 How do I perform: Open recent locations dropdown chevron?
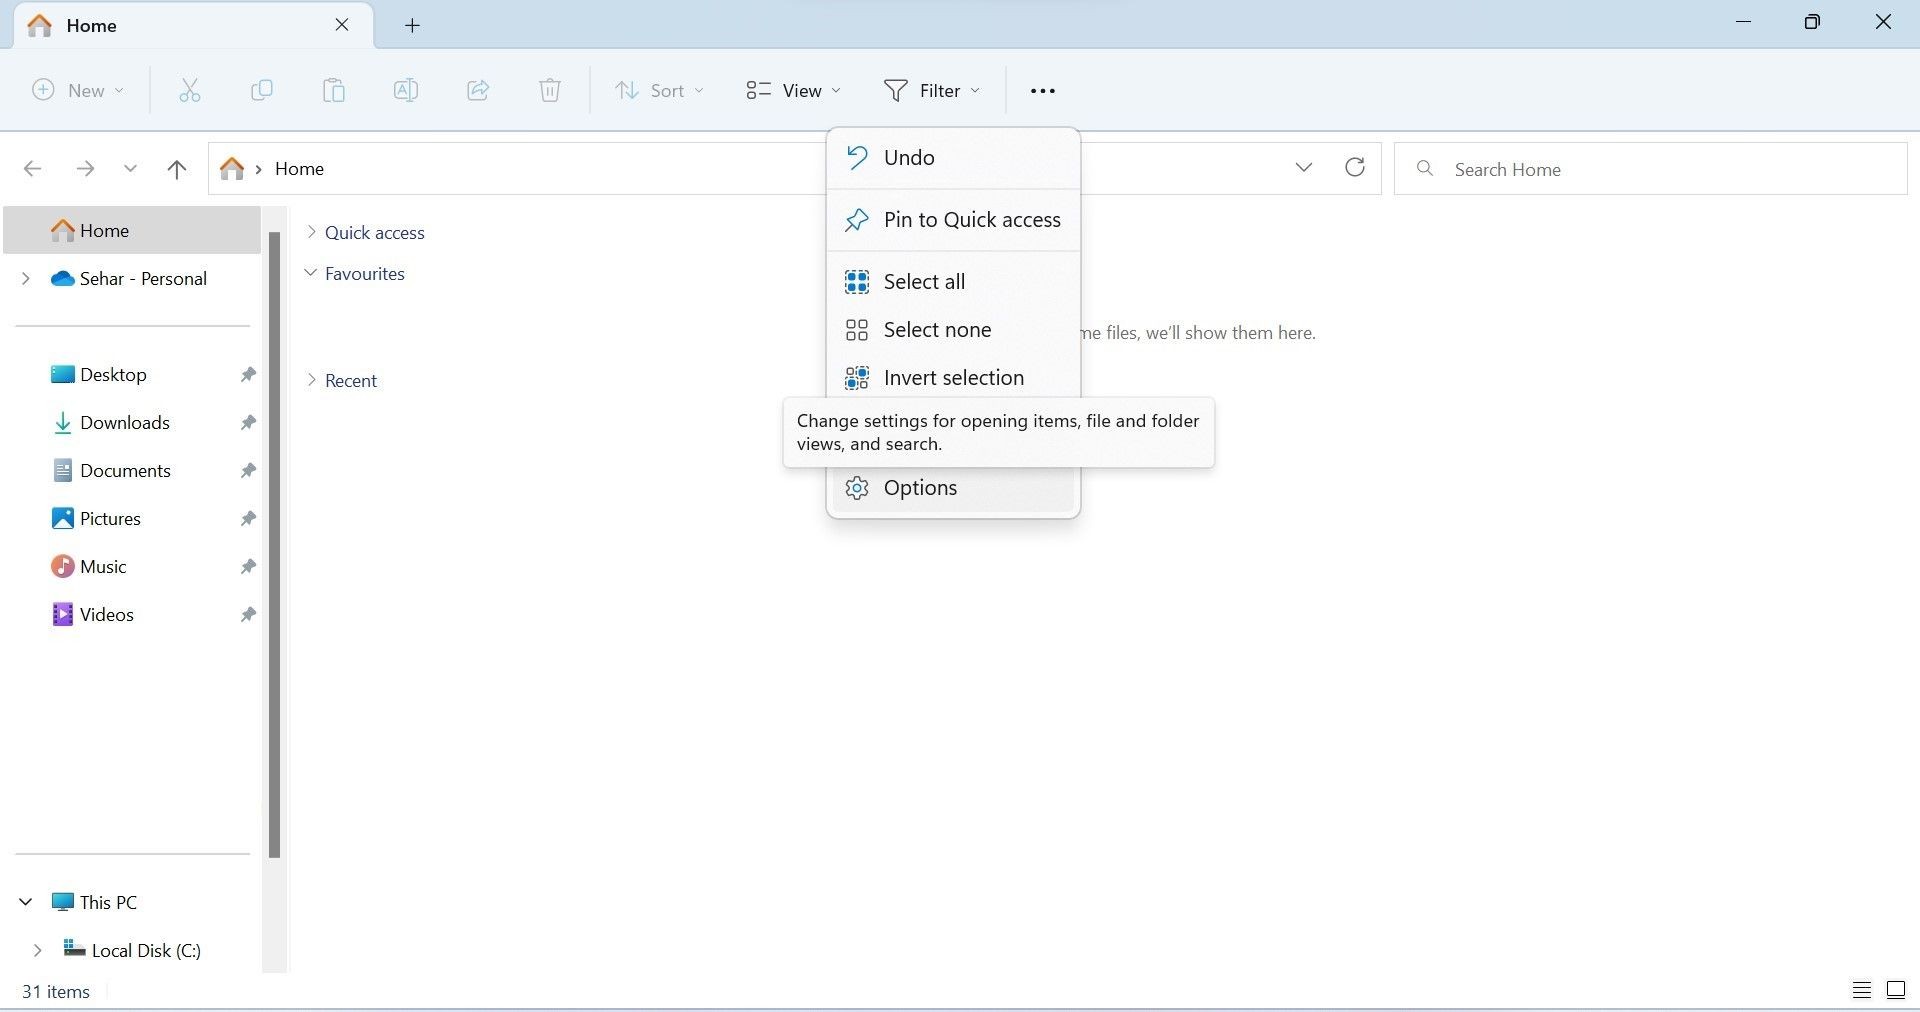(130, 169)
